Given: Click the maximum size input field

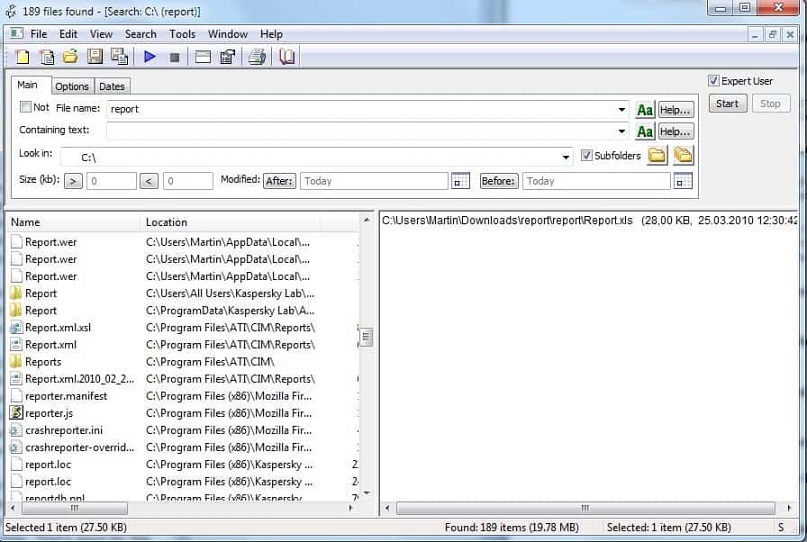Looking at the screenshot, I should pyautogui.click(x=188, y=181).
